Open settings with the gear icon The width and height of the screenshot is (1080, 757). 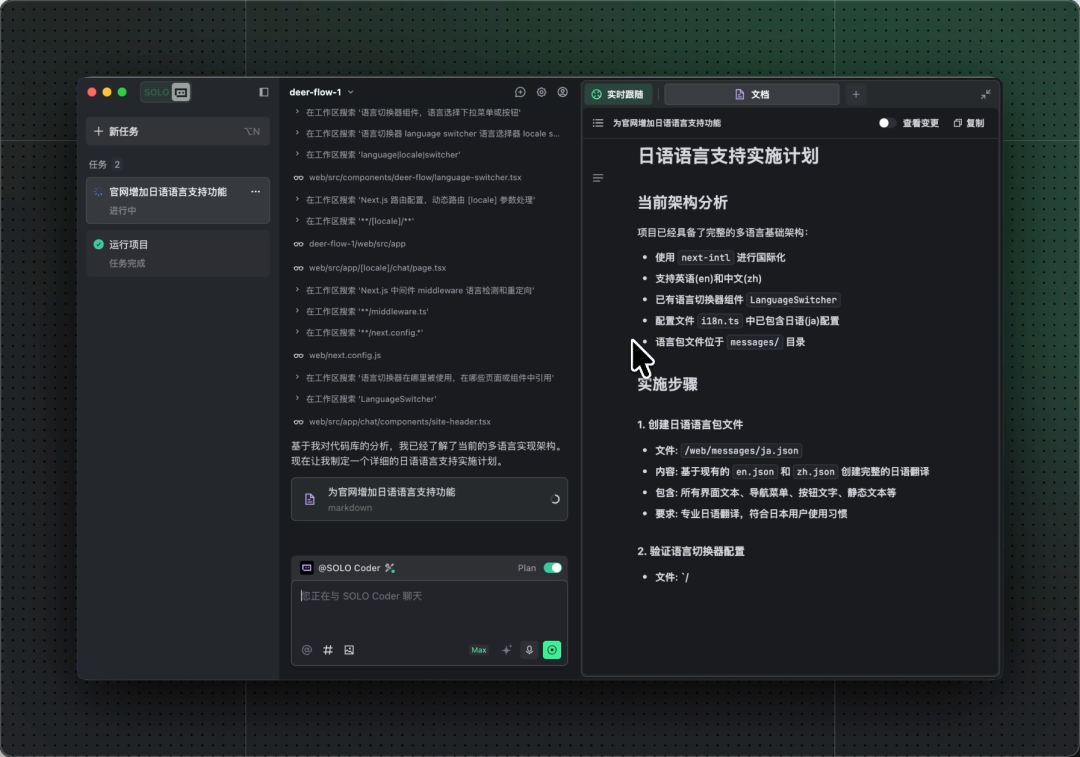click(x=541, y=92)
